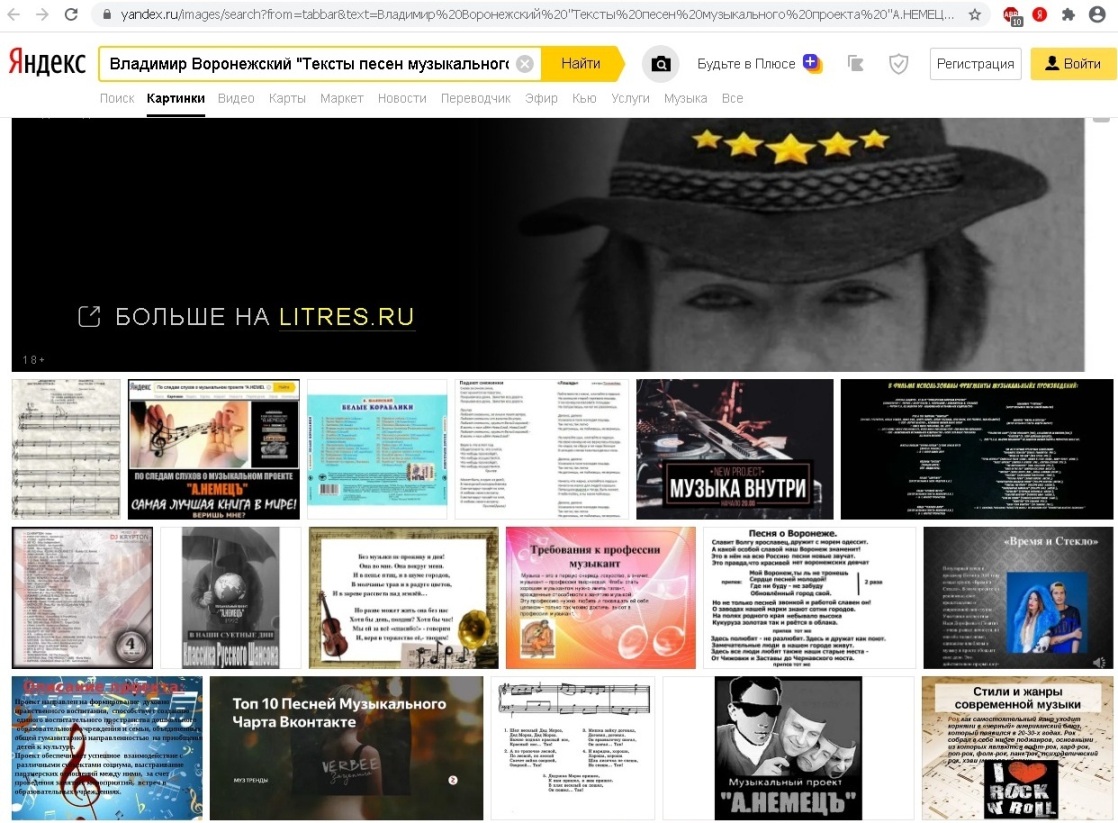
Task: Open the Белые кораблики cassette cover thumbnail
Action: coord(377,449)
